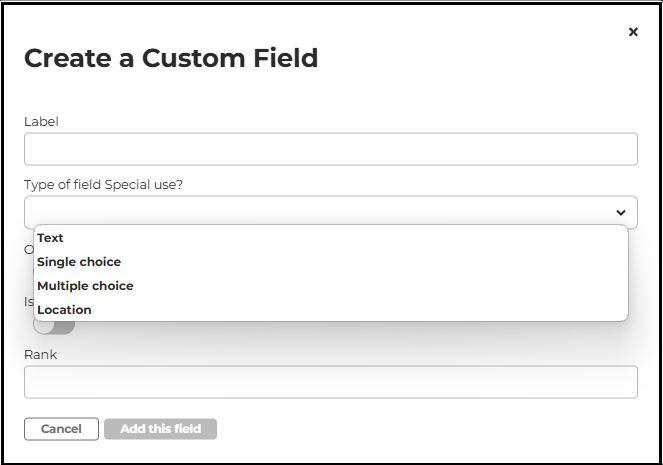Click the partly hidden "O" label below the dropdown
663x465 pixels.
[x=28, y=249]
